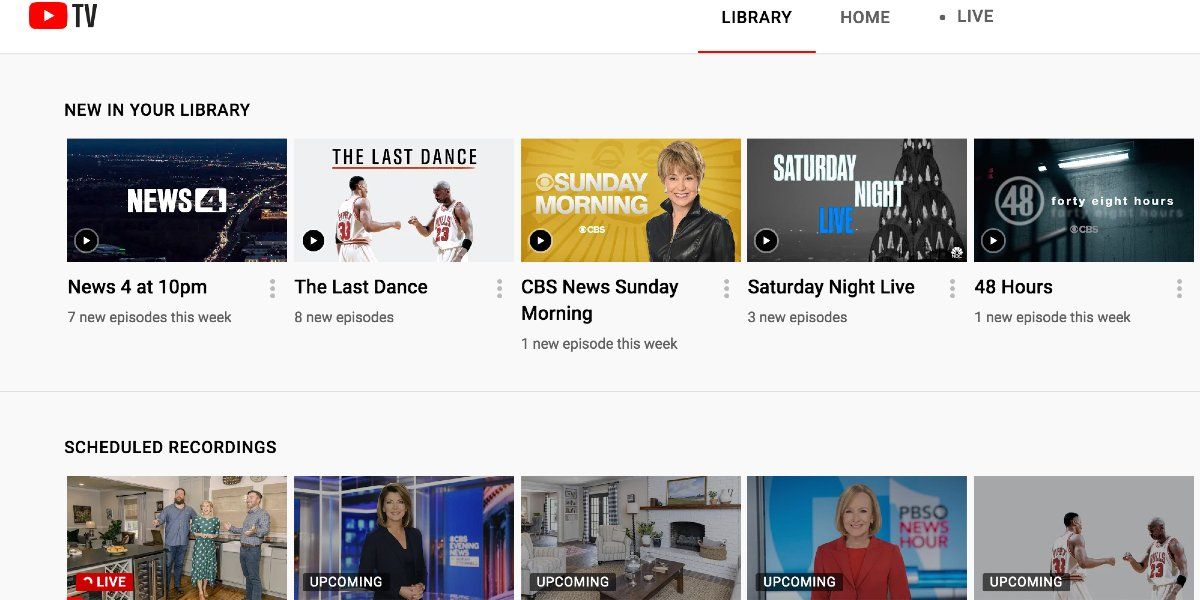Viewport: 1200px width, 600px height.
Task: Open the options icon for The Last Dance
Action: click(499, 288)
